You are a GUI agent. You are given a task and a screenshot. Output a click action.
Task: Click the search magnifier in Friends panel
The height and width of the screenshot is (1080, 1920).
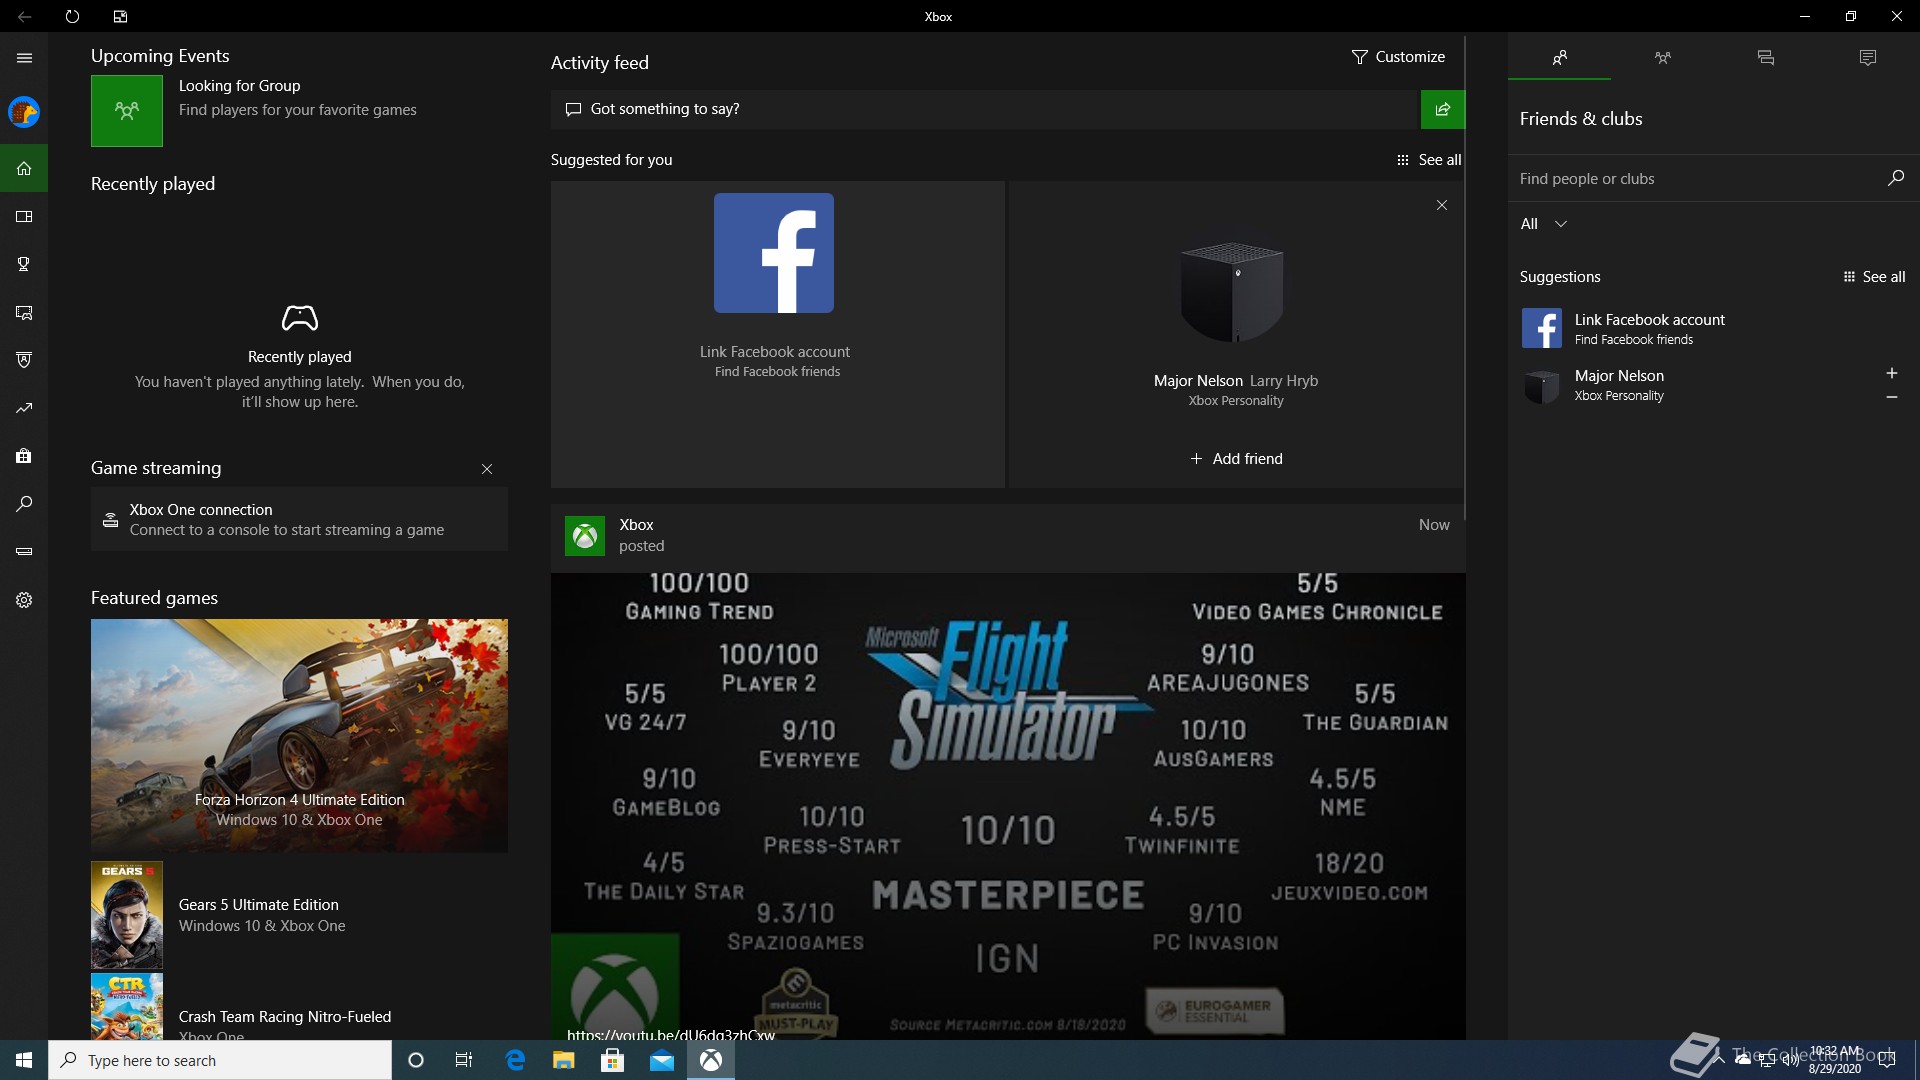[1895, 178]
